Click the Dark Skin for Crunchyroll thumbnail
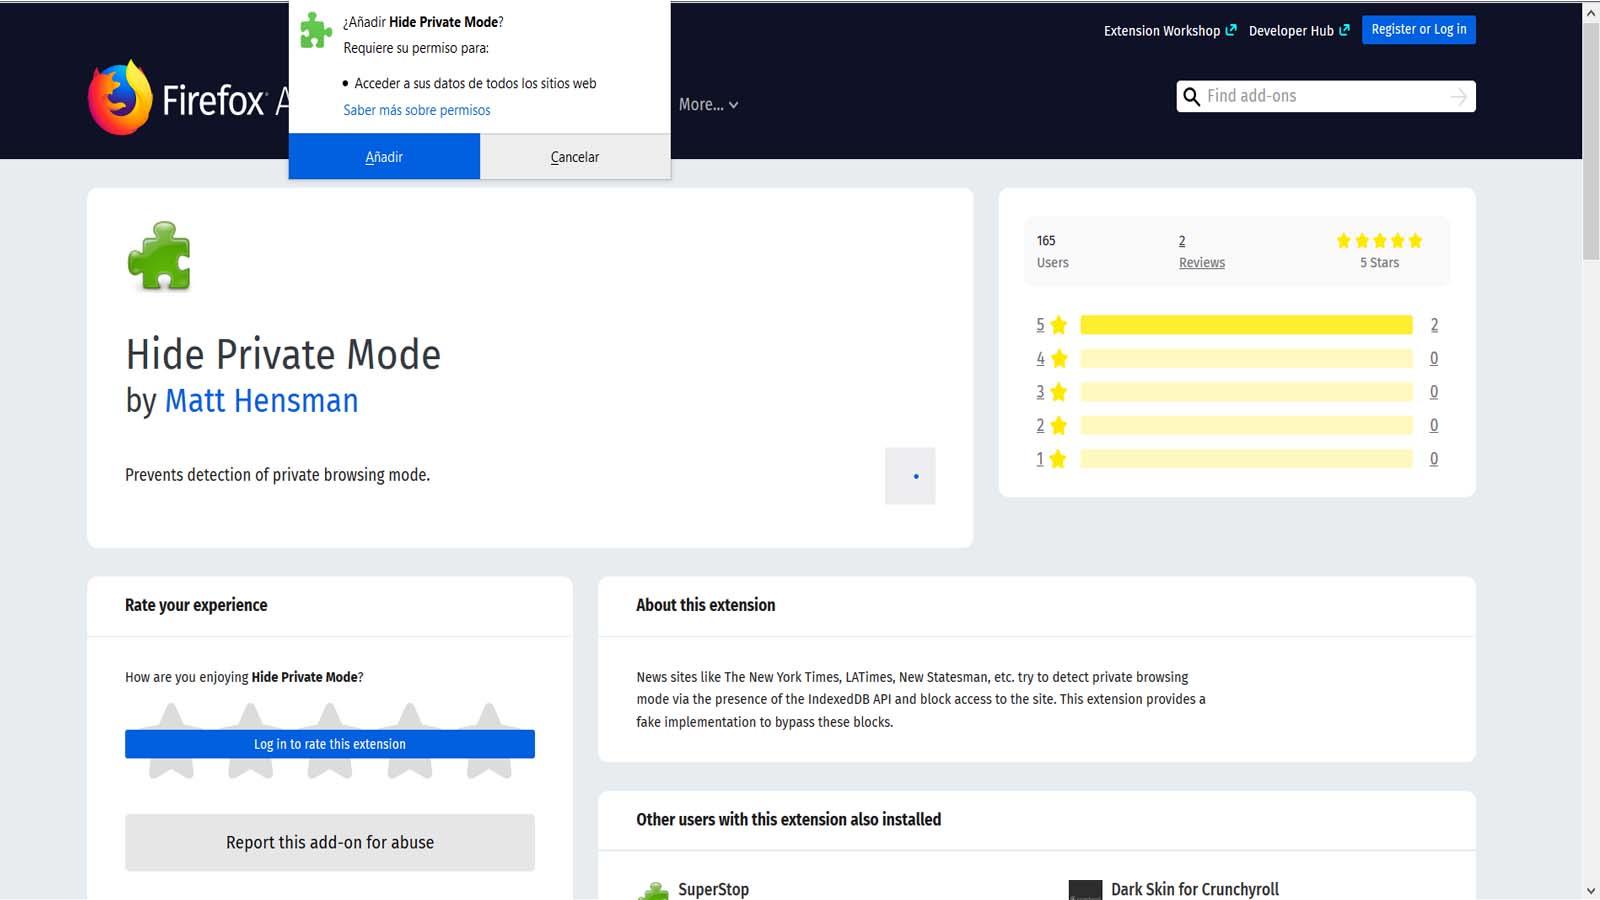The height and width of the screenshot is (900, 1600). 1085,890
